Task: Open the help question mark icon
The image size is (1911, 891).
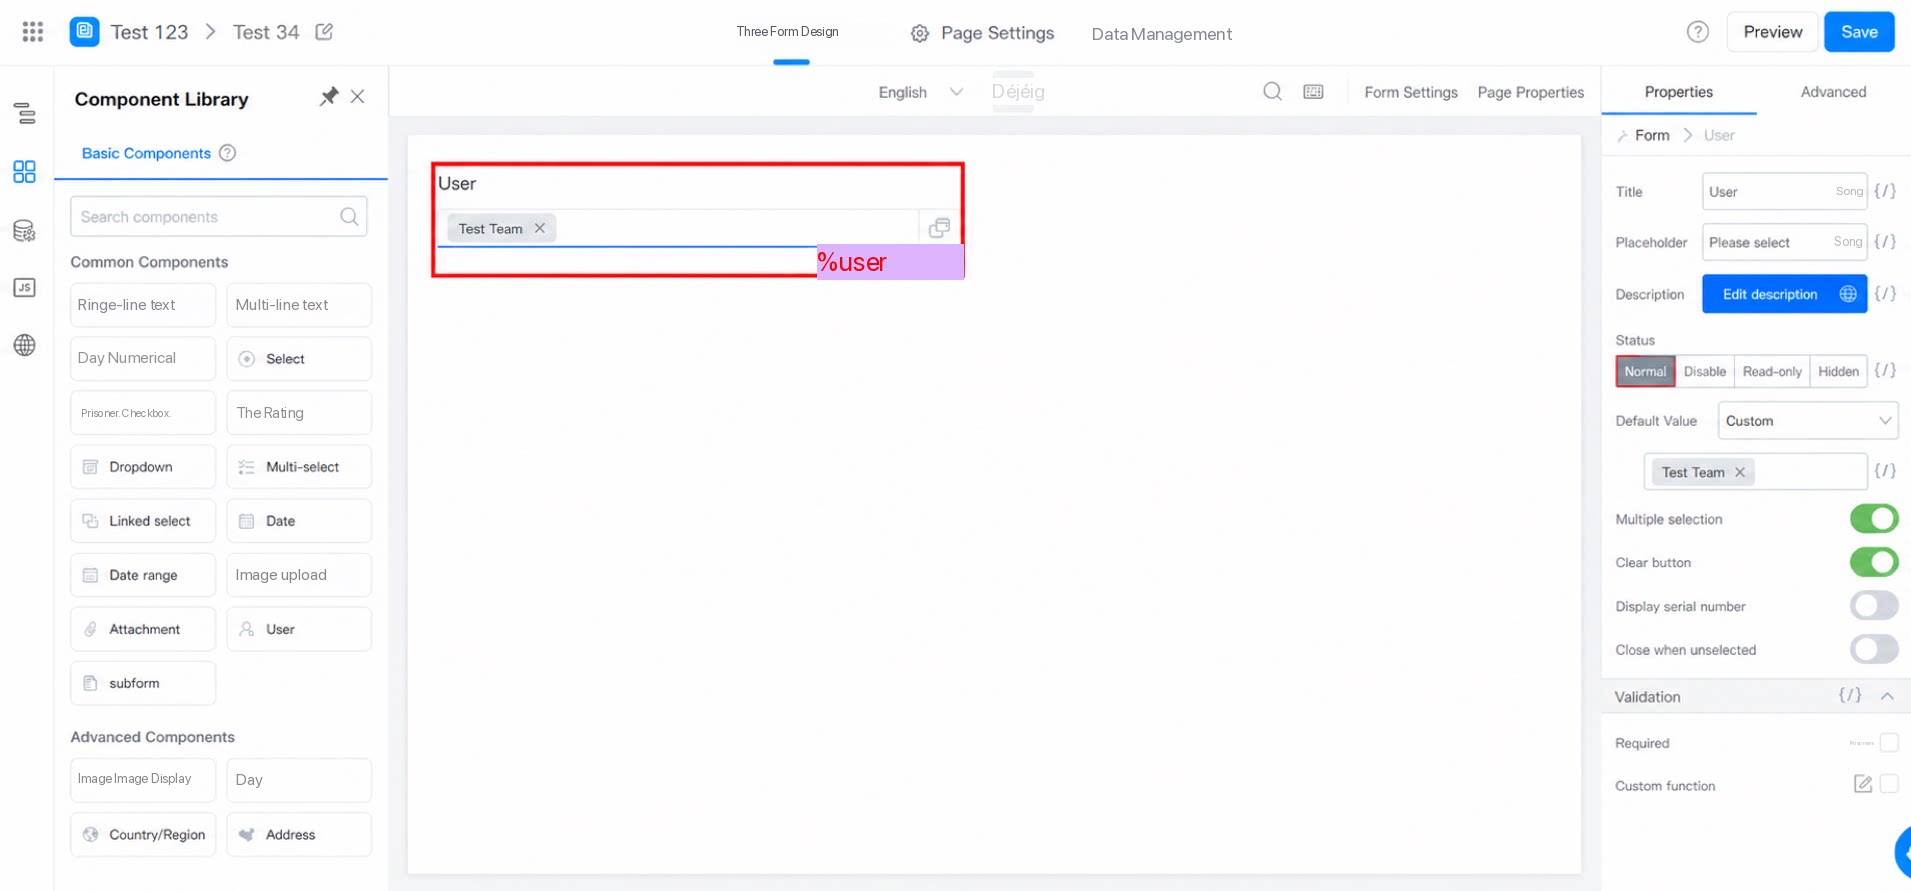Action: pyautogui.click(x=1697, y=32)
